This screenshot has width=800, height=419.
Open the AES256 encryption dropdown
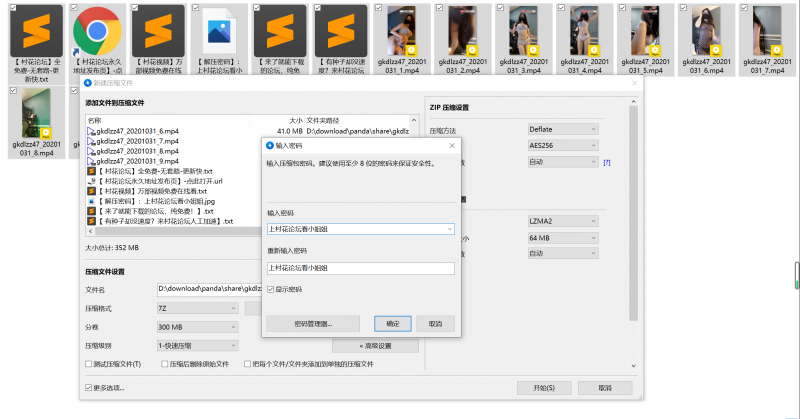(563, 145)
